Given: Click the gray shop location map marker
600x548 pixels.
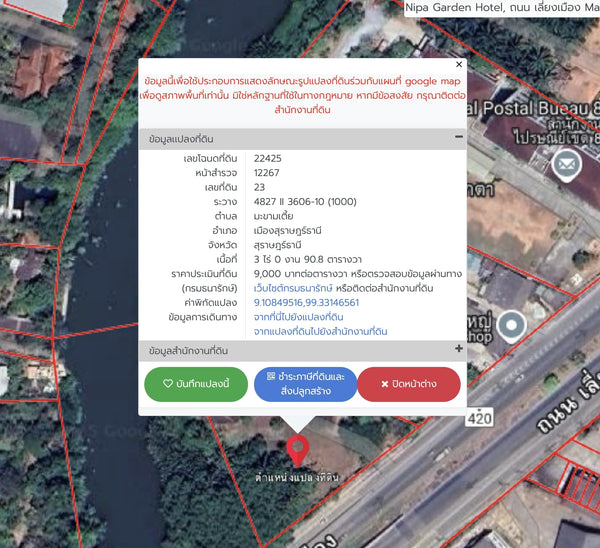Looking at the screenshot, I should click(511, 326).
